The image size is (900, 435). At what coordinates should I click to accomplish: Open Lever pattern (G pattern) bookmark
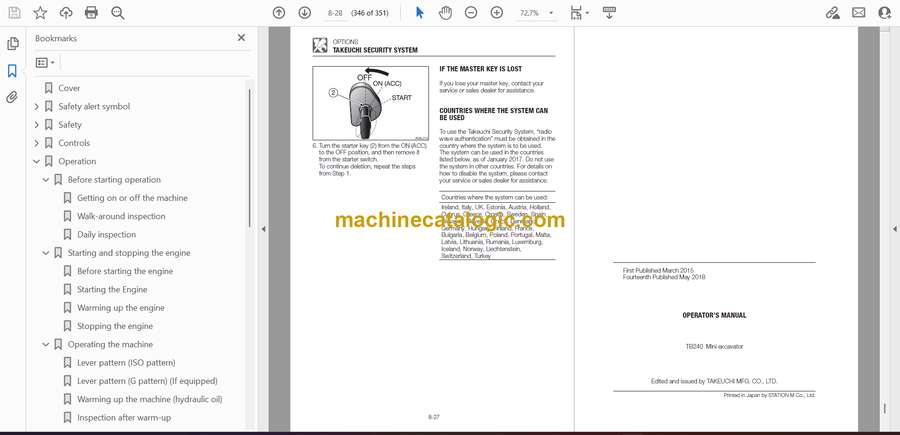coord(147,381)
